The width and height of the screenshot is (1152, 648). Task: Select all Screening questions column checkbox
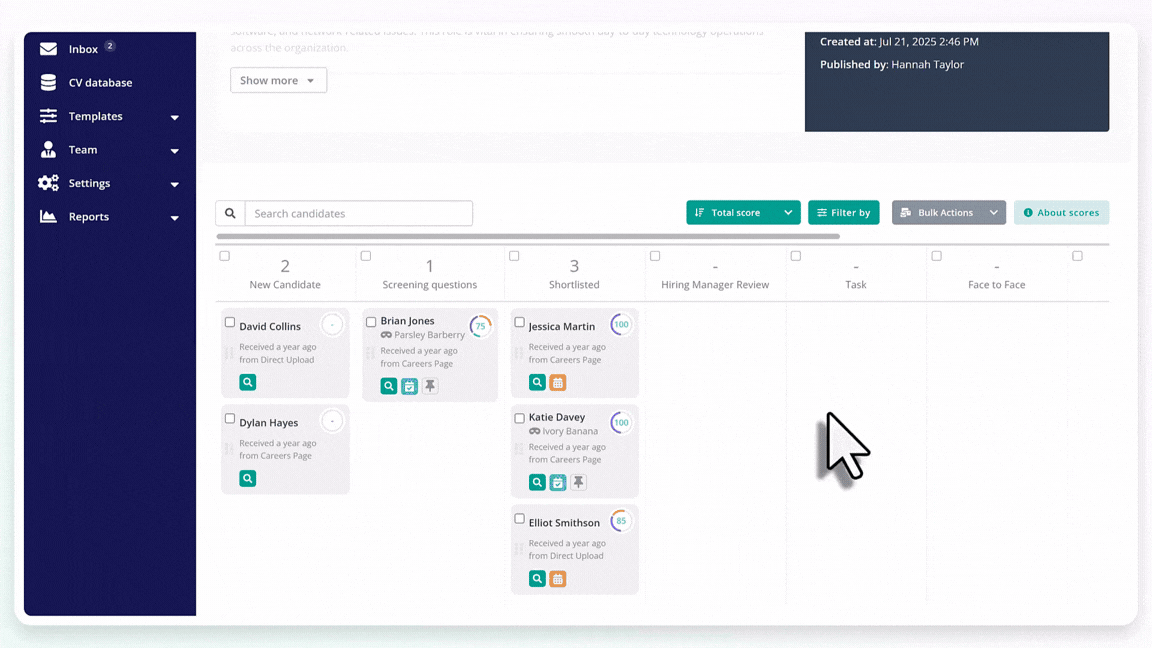[x=366, y=256]
